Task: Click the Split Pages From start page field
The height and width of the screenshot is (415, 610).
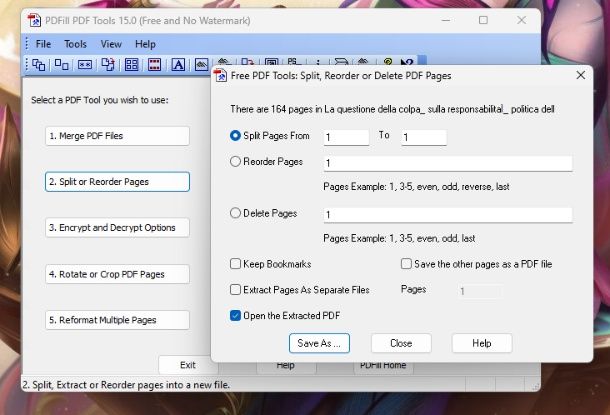Action: (x=346, y=137)
